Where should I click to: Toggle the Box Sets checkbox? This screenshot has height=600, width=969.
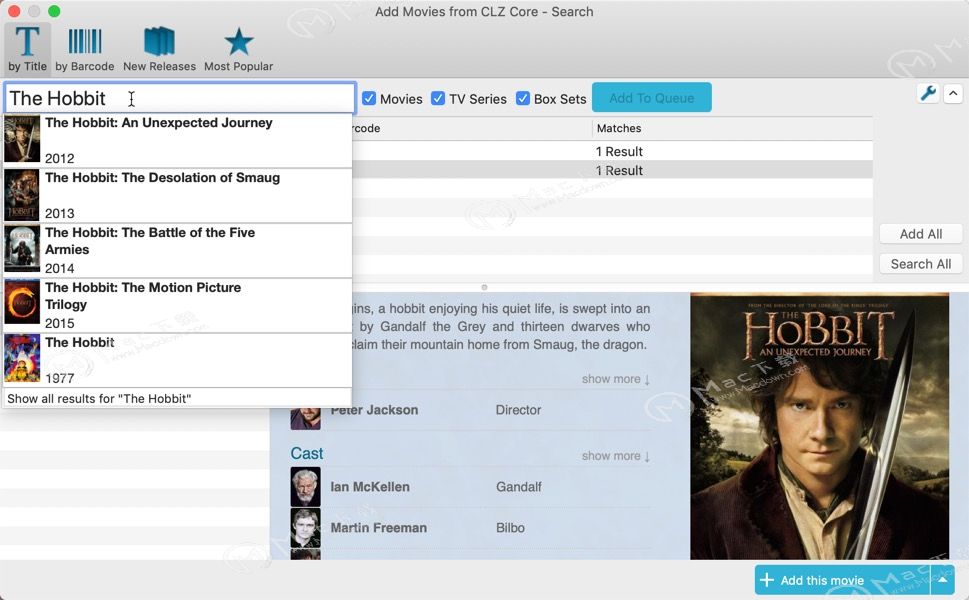click(x=523, y=98)
